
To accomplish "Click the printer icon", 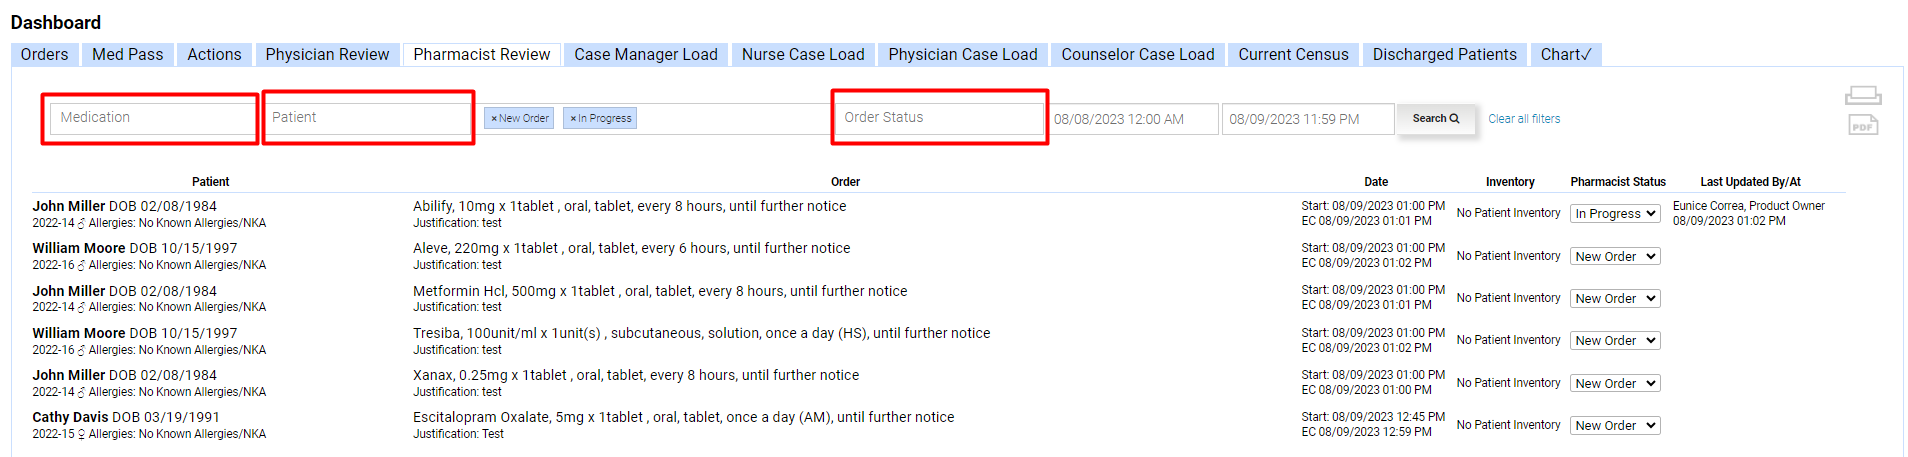I will 1862,96.
